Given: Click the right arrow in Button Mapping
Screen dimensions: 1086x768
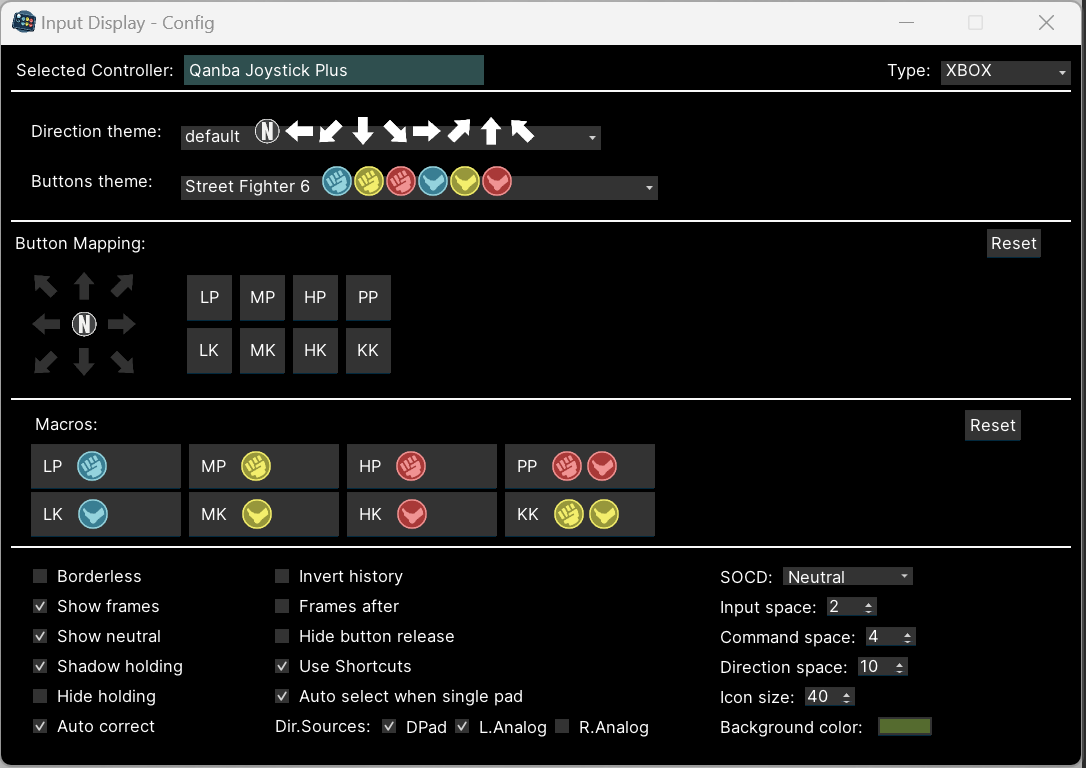Looking at the screenshot, I should 121,323.
